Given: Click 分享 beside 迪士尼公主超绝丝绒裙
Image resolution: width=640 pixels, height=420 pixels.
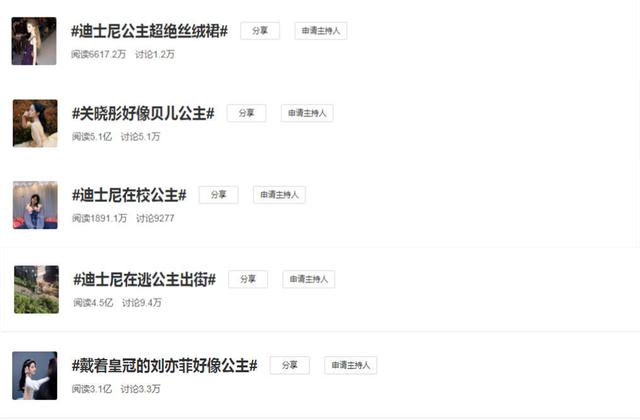Looking at the screenshot, I should [260, 31].
